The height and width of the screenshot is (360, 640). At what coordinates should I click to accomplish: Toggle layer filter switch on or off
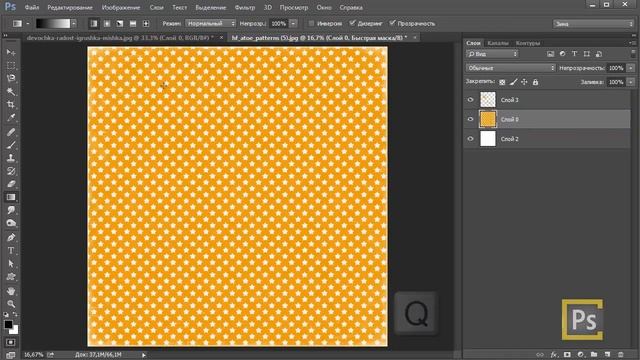(x=633, y=53)
